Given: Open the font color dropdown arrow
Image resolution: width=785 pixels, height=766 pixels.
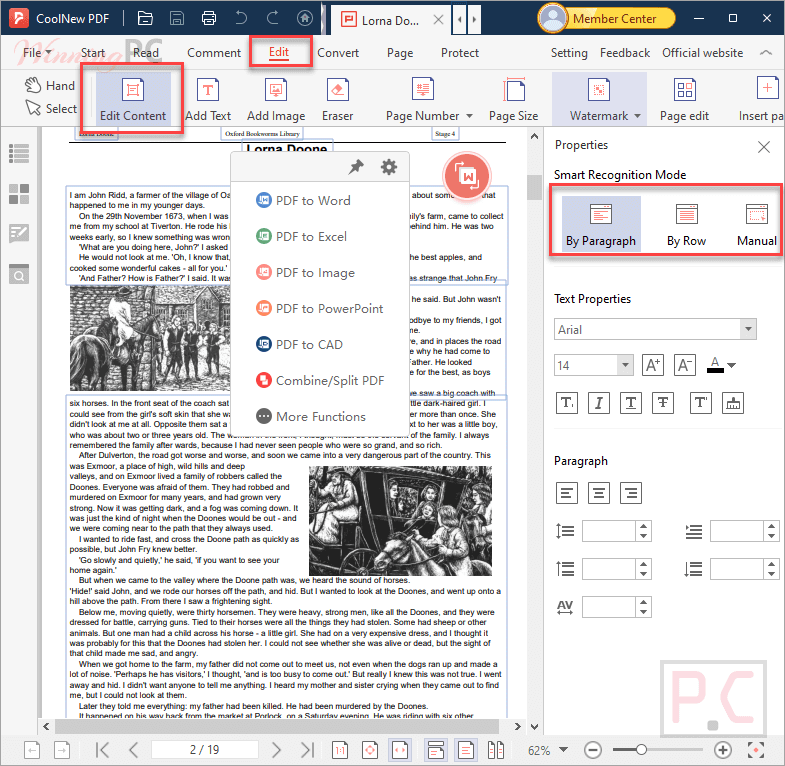Looking at the screenshot, I should [x=732, y=365].
